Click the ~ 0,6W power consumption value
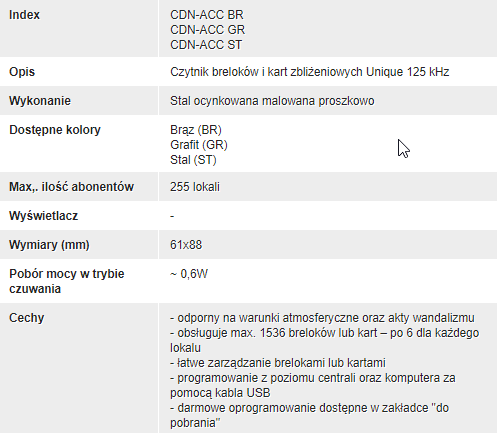 tap(189, 274)
